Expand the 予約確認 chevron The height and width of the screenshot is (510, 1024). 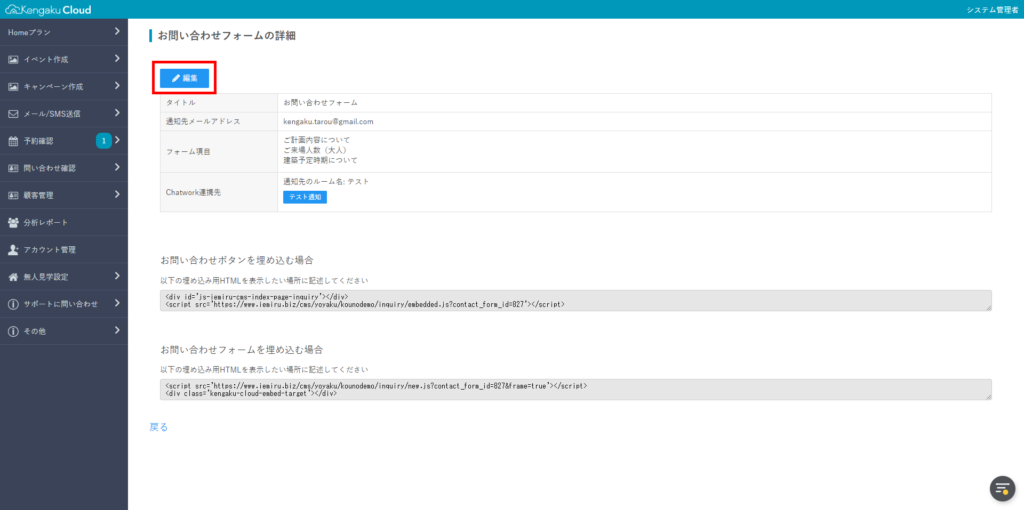[117, 140]
